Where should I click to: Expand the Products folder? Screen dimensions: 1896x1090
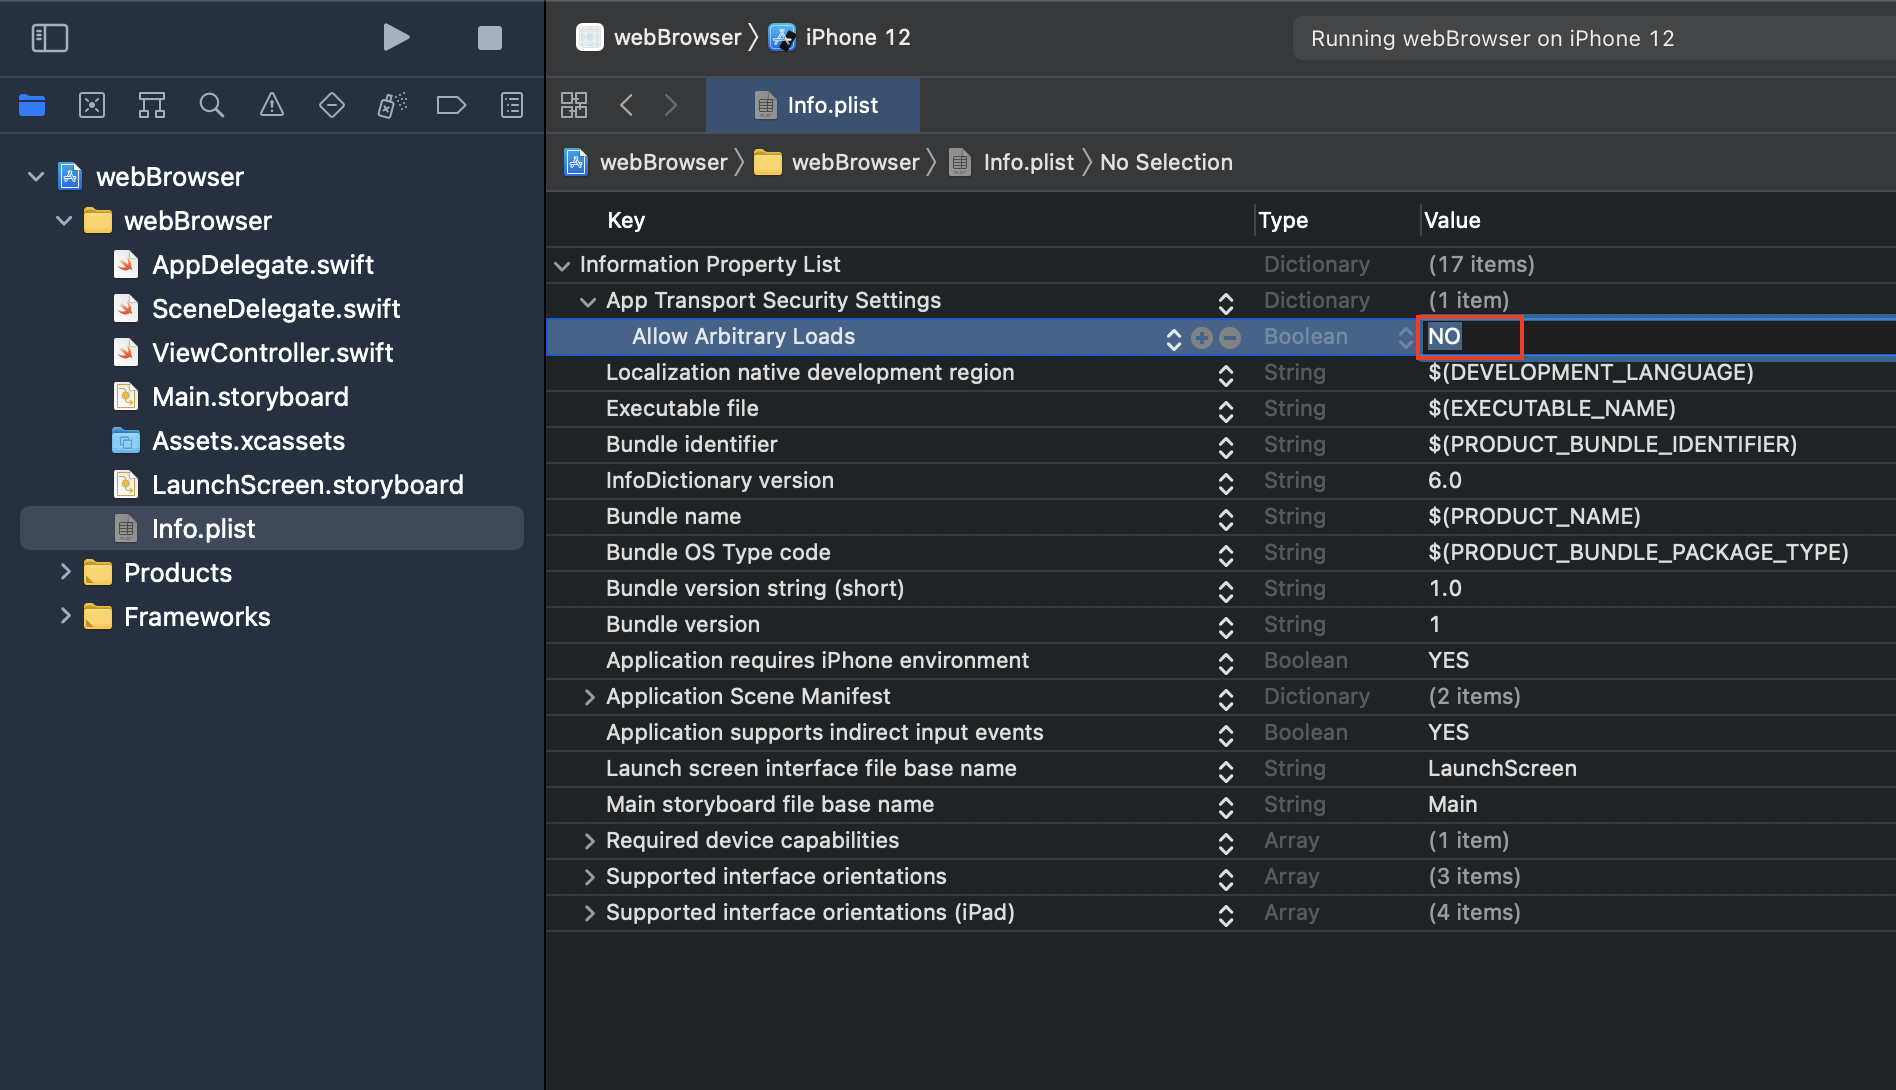click(x=65, y=573)
